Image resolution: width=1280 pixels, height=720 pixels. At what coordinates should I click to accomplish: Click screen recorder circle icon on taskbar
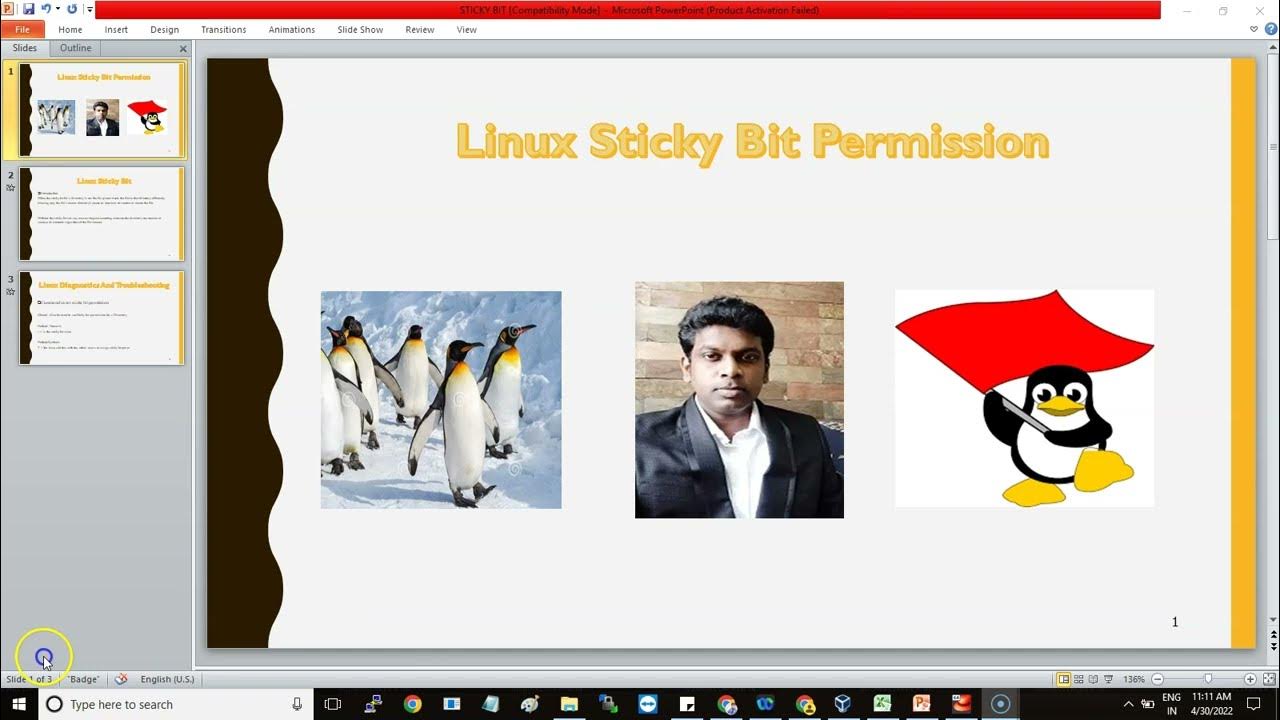(1000, 704)
